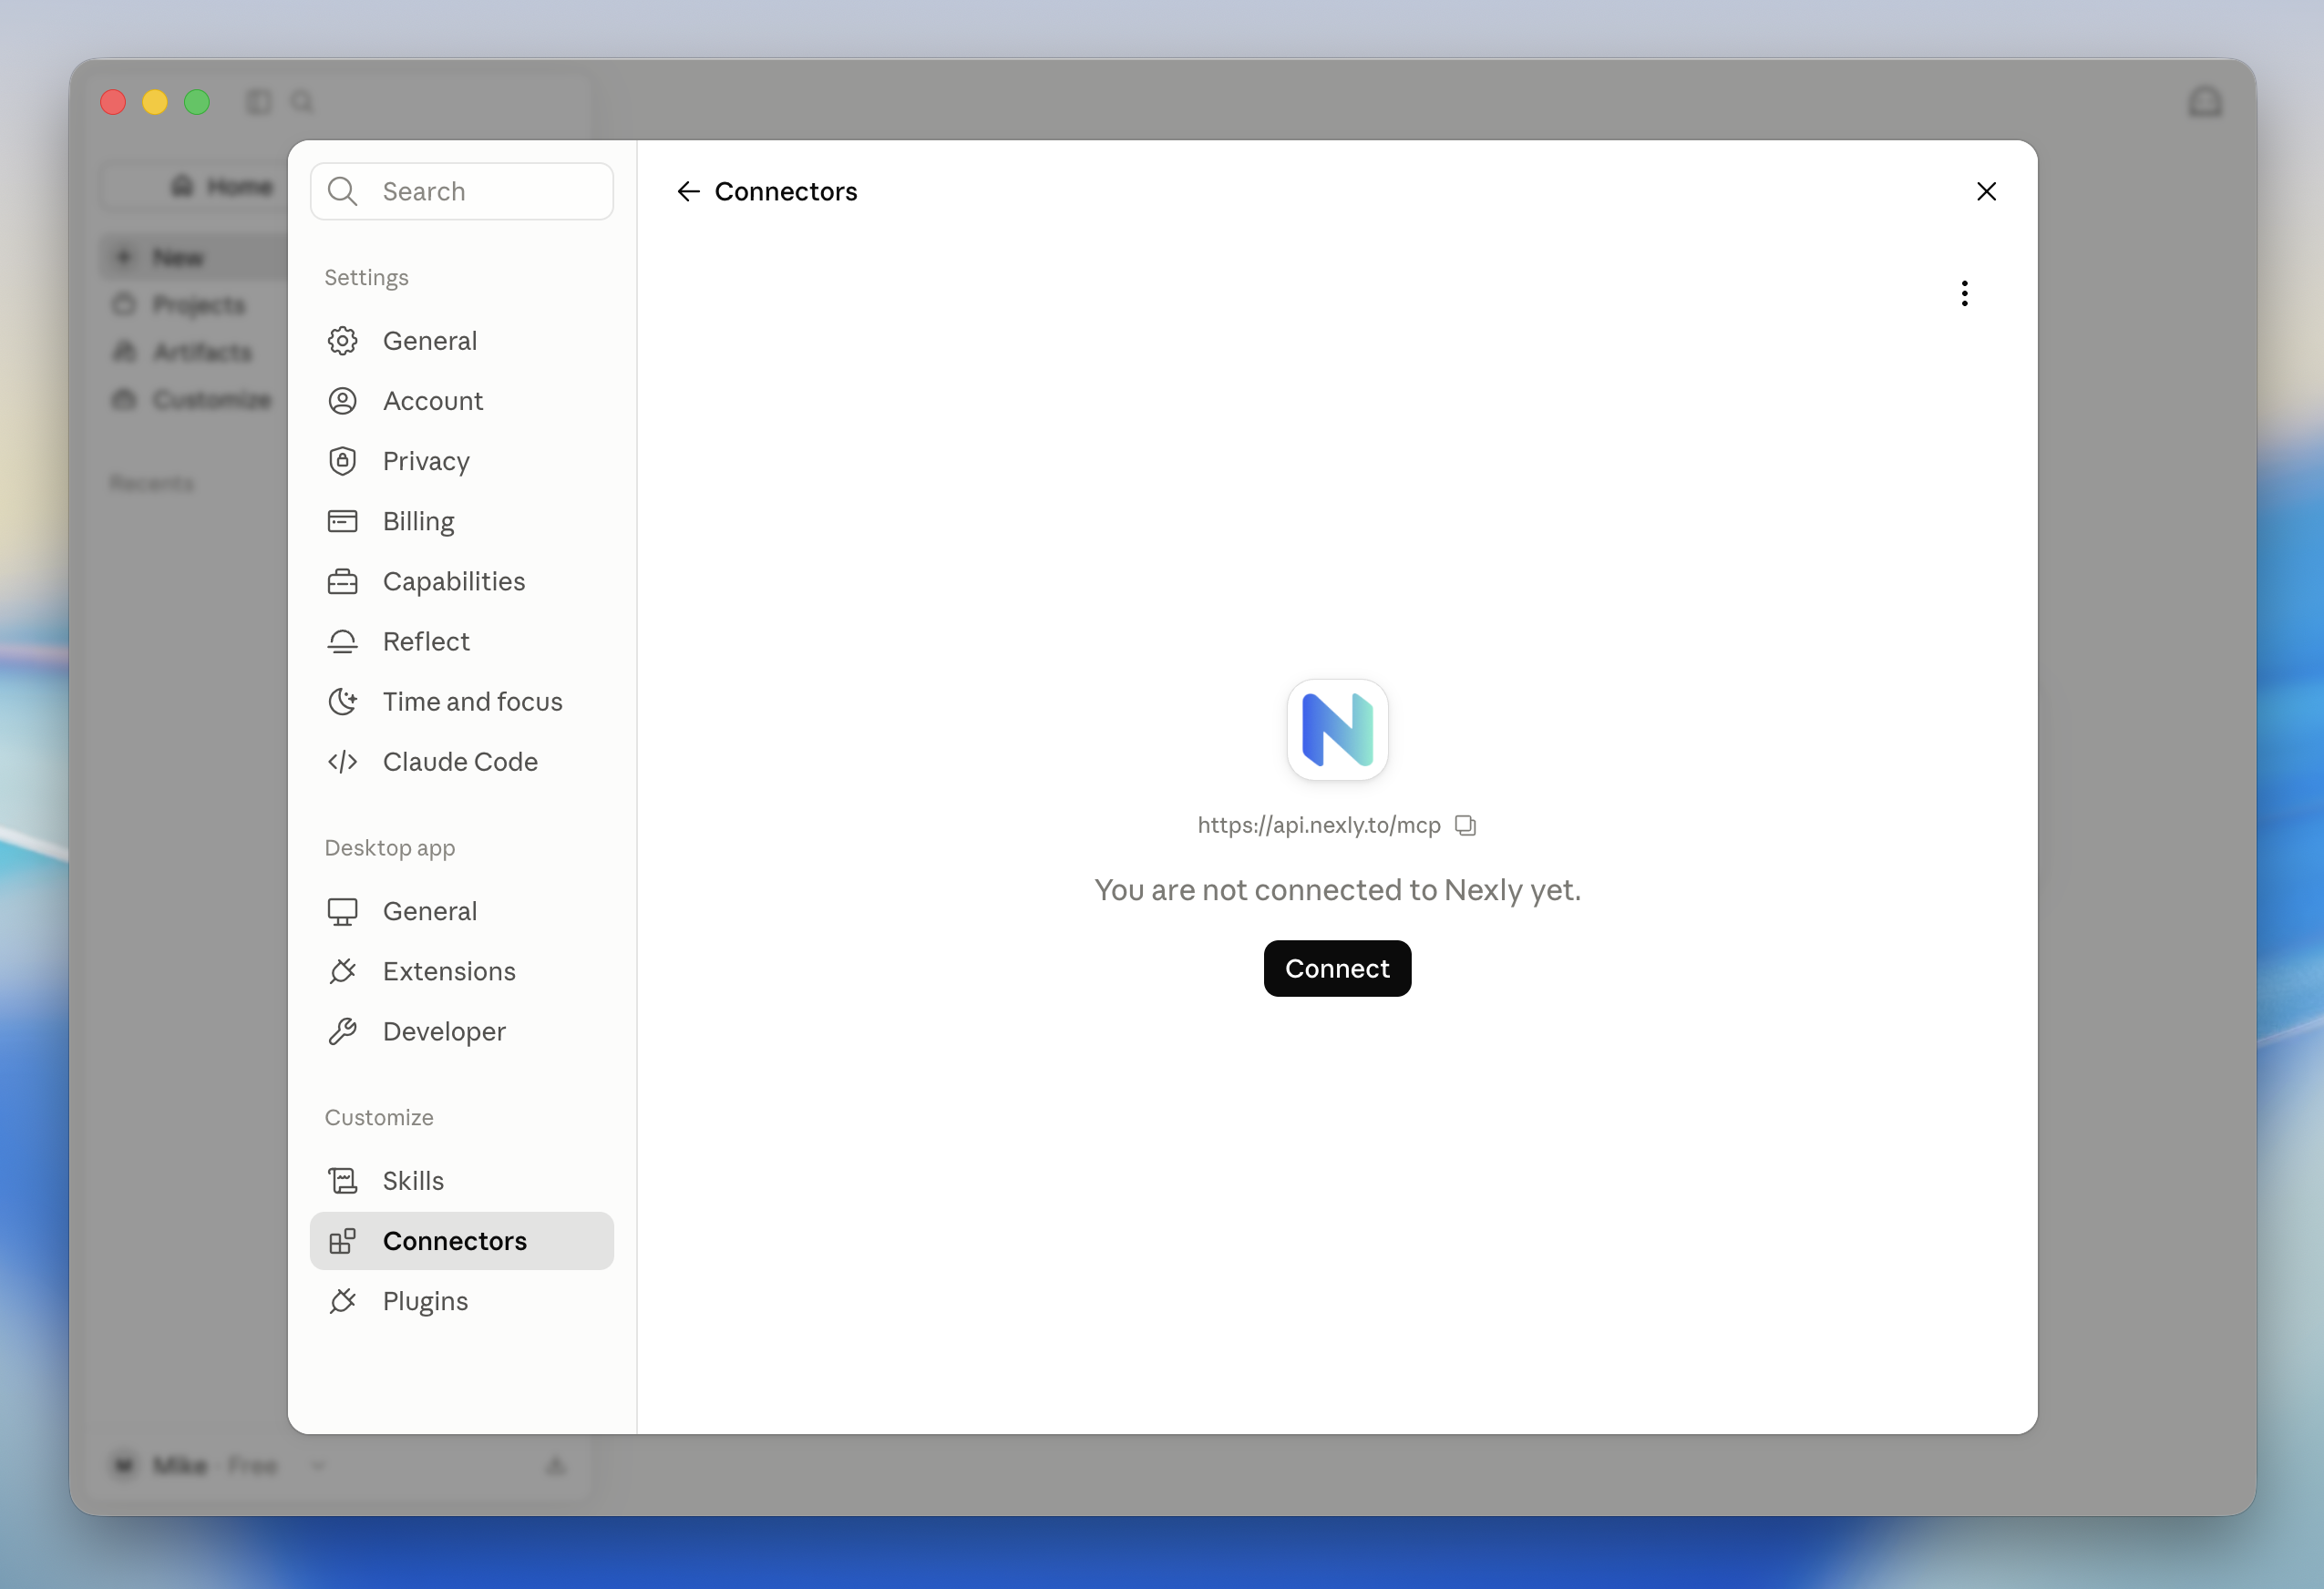Click the Connectors blocks icon in sidebar
Image resolution: width=2324 pixels, height=1589 pixels.
point(342,1241)
